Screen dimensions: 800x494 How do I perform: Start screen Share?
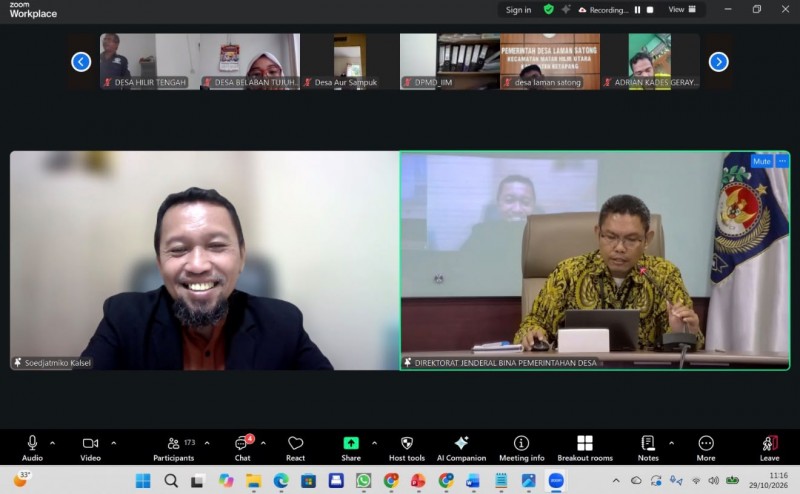click(x=351, y=448)
